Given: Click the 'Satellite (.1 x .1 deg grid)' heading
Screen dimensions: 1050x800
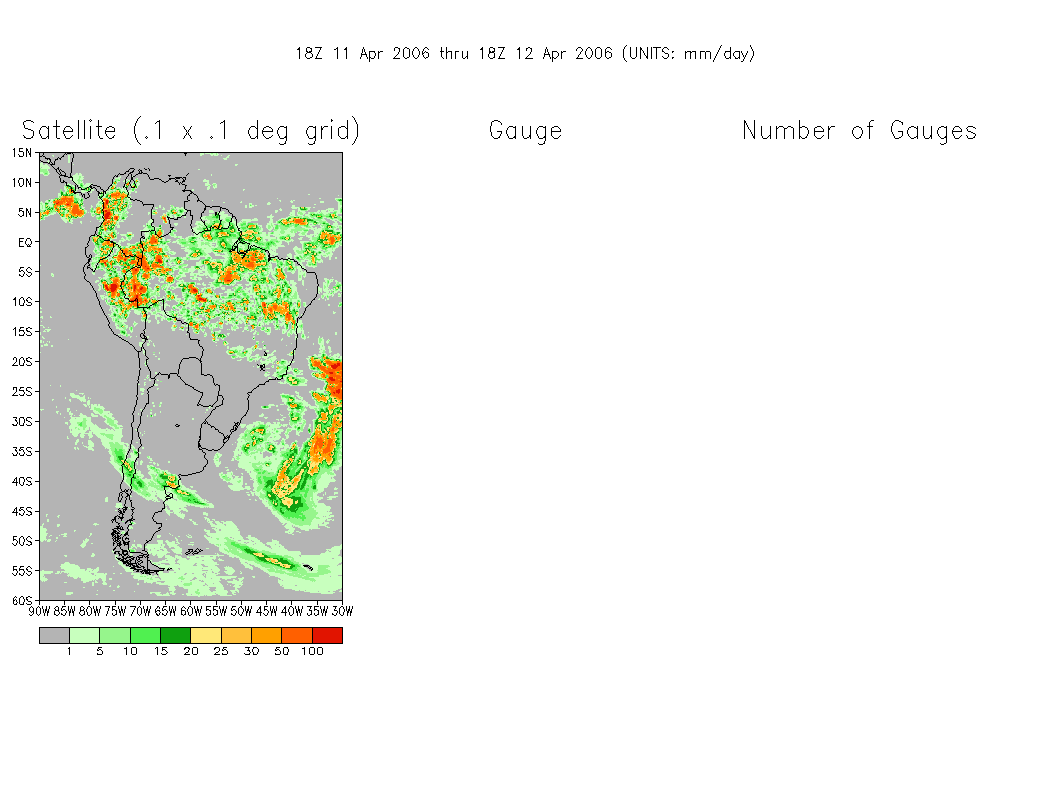Looking at the screenshot, I should click(x=191, y=130).
